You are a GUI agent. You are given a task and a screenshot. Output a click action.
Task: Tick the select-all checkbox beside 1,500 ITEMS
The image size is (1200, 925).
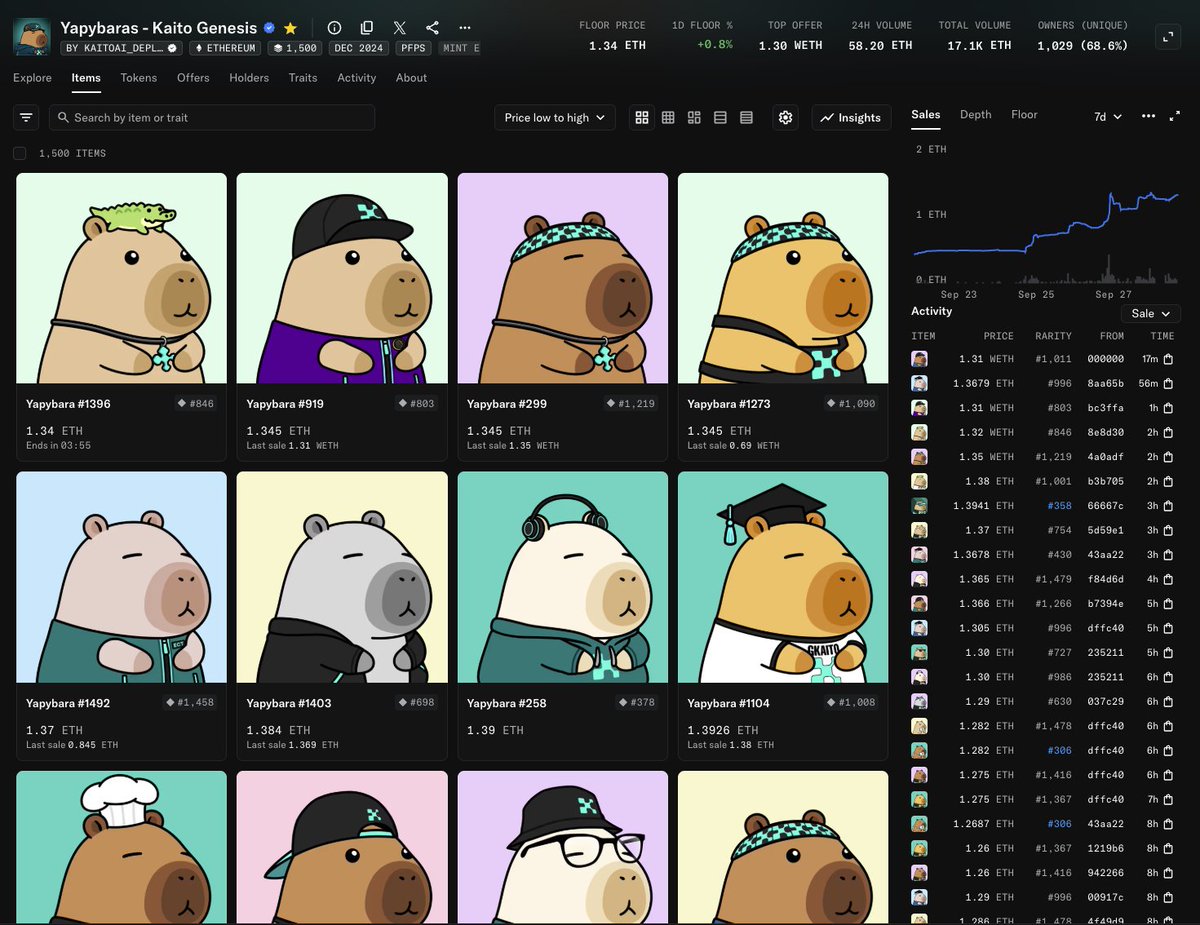click(x=20, y=153)
